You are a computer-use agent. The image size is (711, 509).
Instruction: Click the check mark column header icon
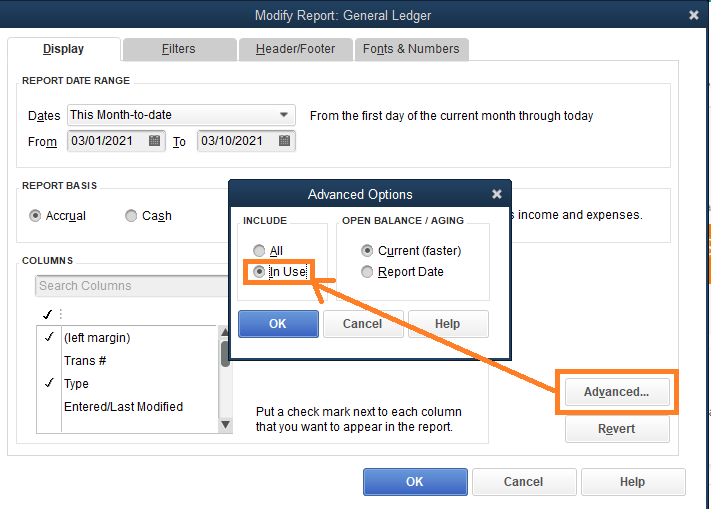point(47,314)
